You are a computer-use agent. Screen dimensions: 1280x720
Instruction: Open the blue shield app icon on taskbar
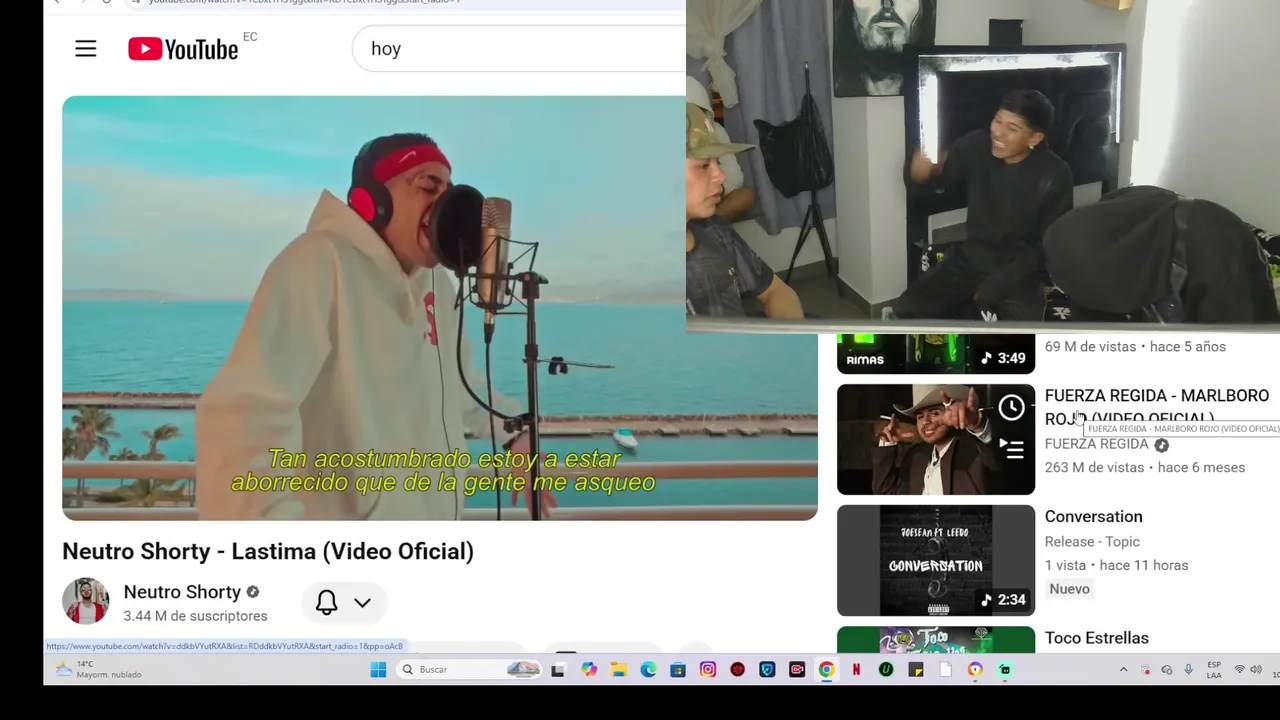tap(767, 670)
